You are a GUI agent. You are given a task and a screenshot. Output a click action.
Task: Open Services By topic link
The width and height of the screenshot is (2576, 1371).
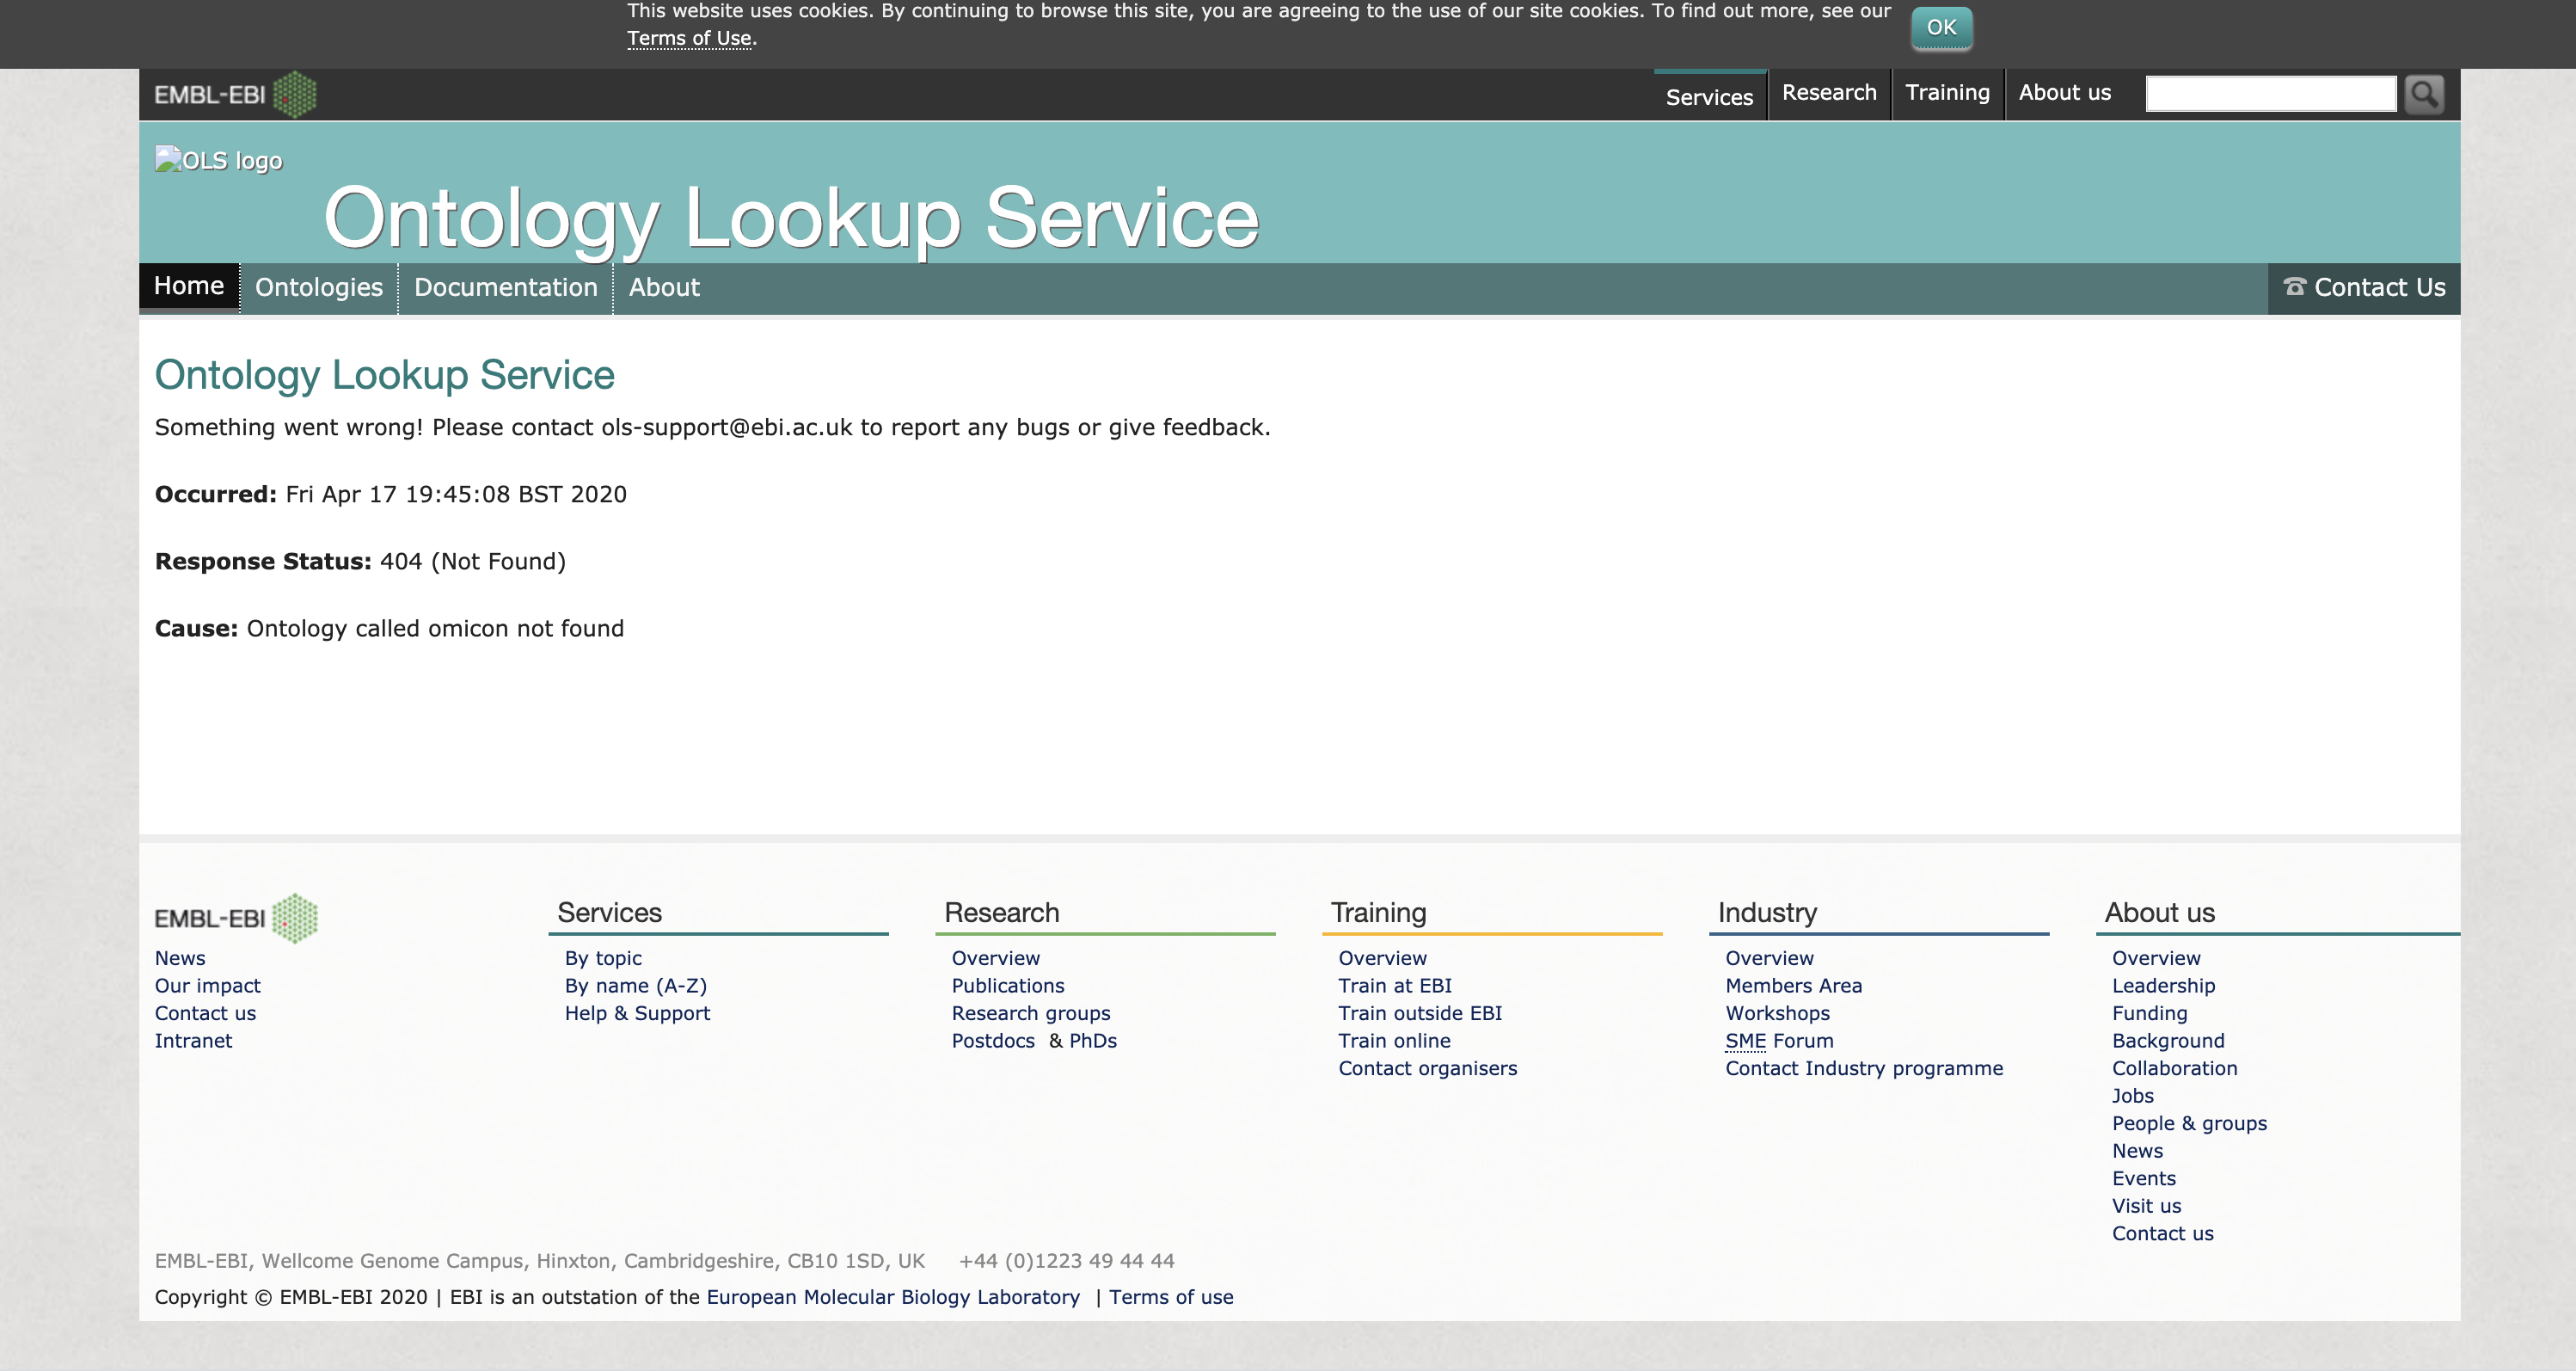point(603,958)
